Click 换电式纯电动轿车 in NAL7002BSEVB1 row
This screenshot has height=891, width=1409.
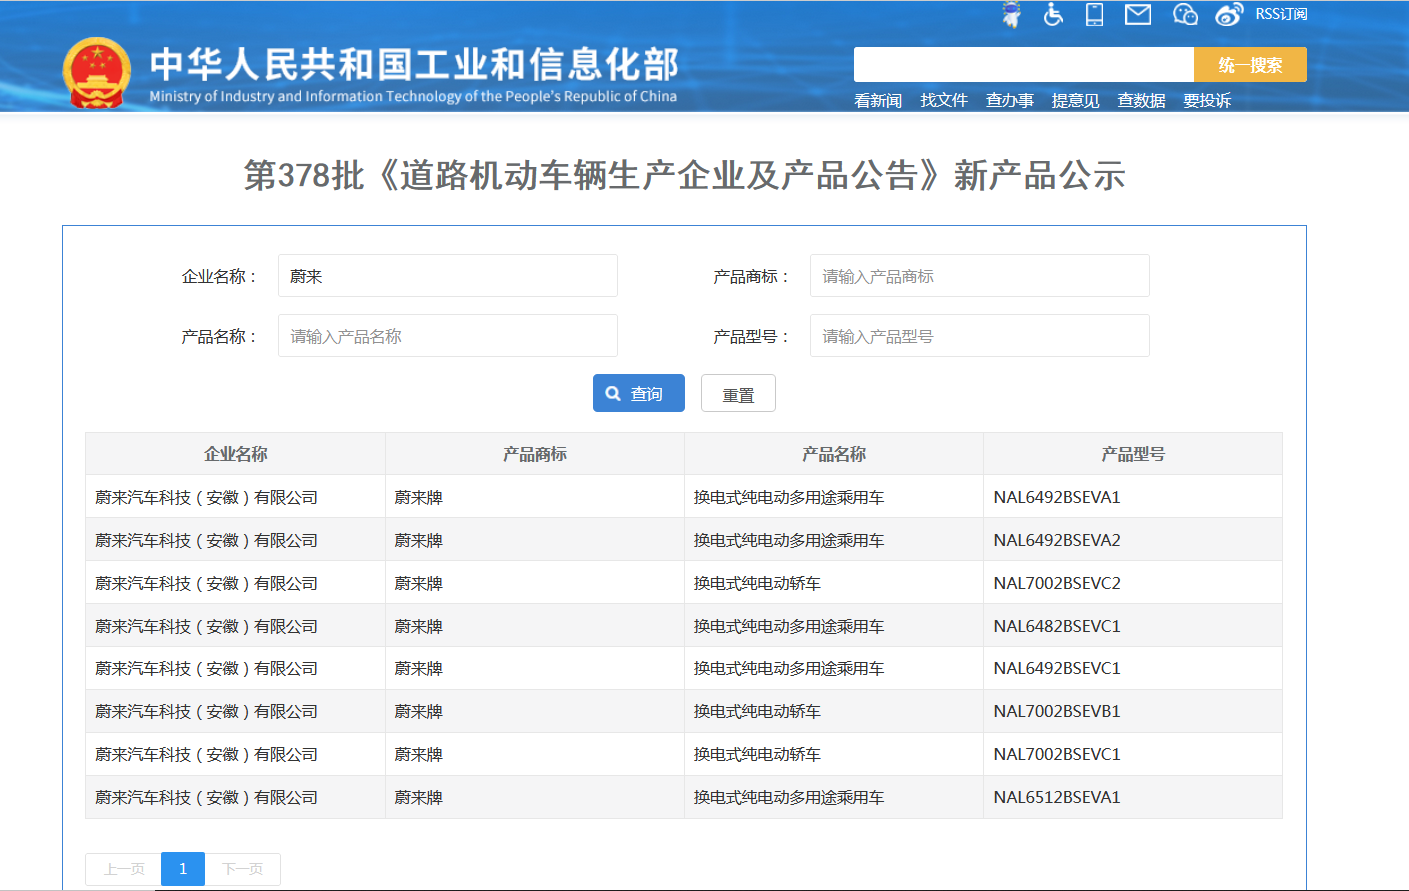pyautogui.click(x=757, y=711)
